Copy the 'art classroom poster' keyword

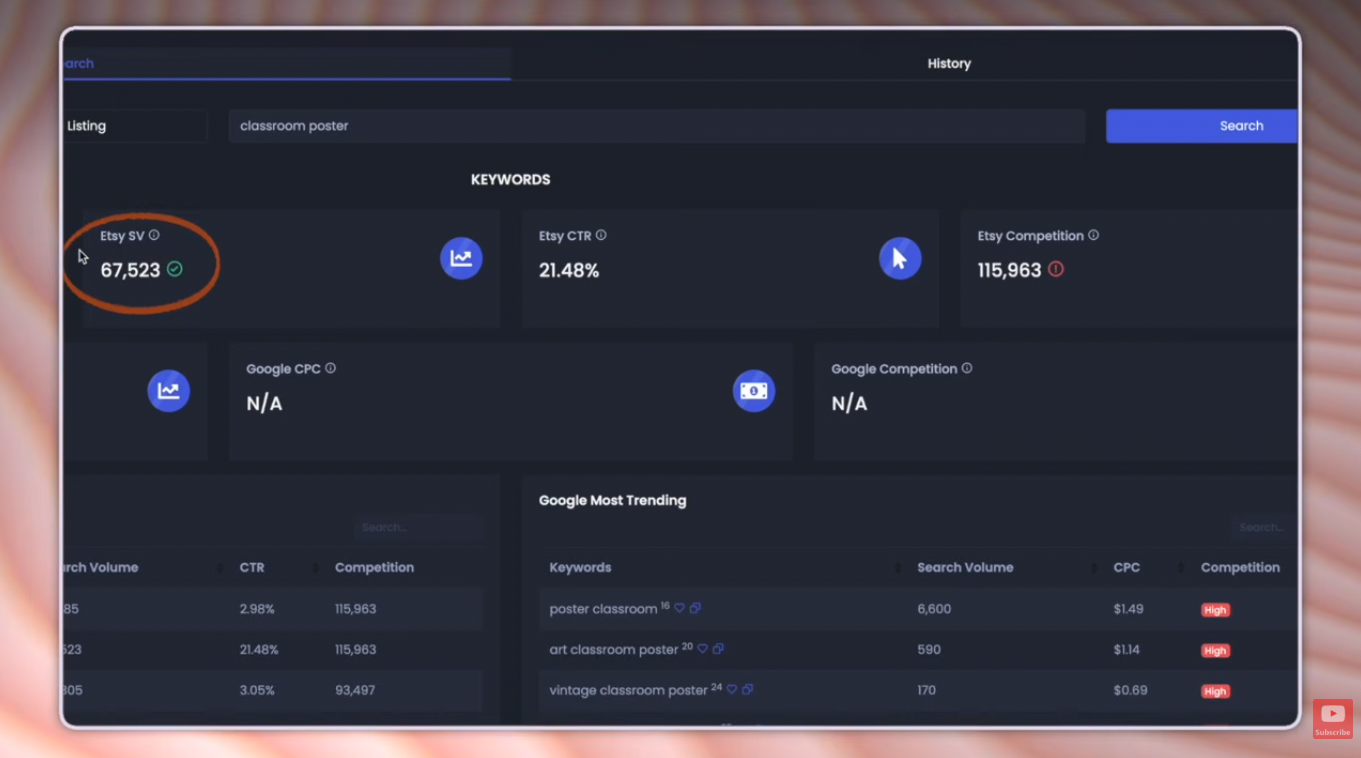(718, 649)
